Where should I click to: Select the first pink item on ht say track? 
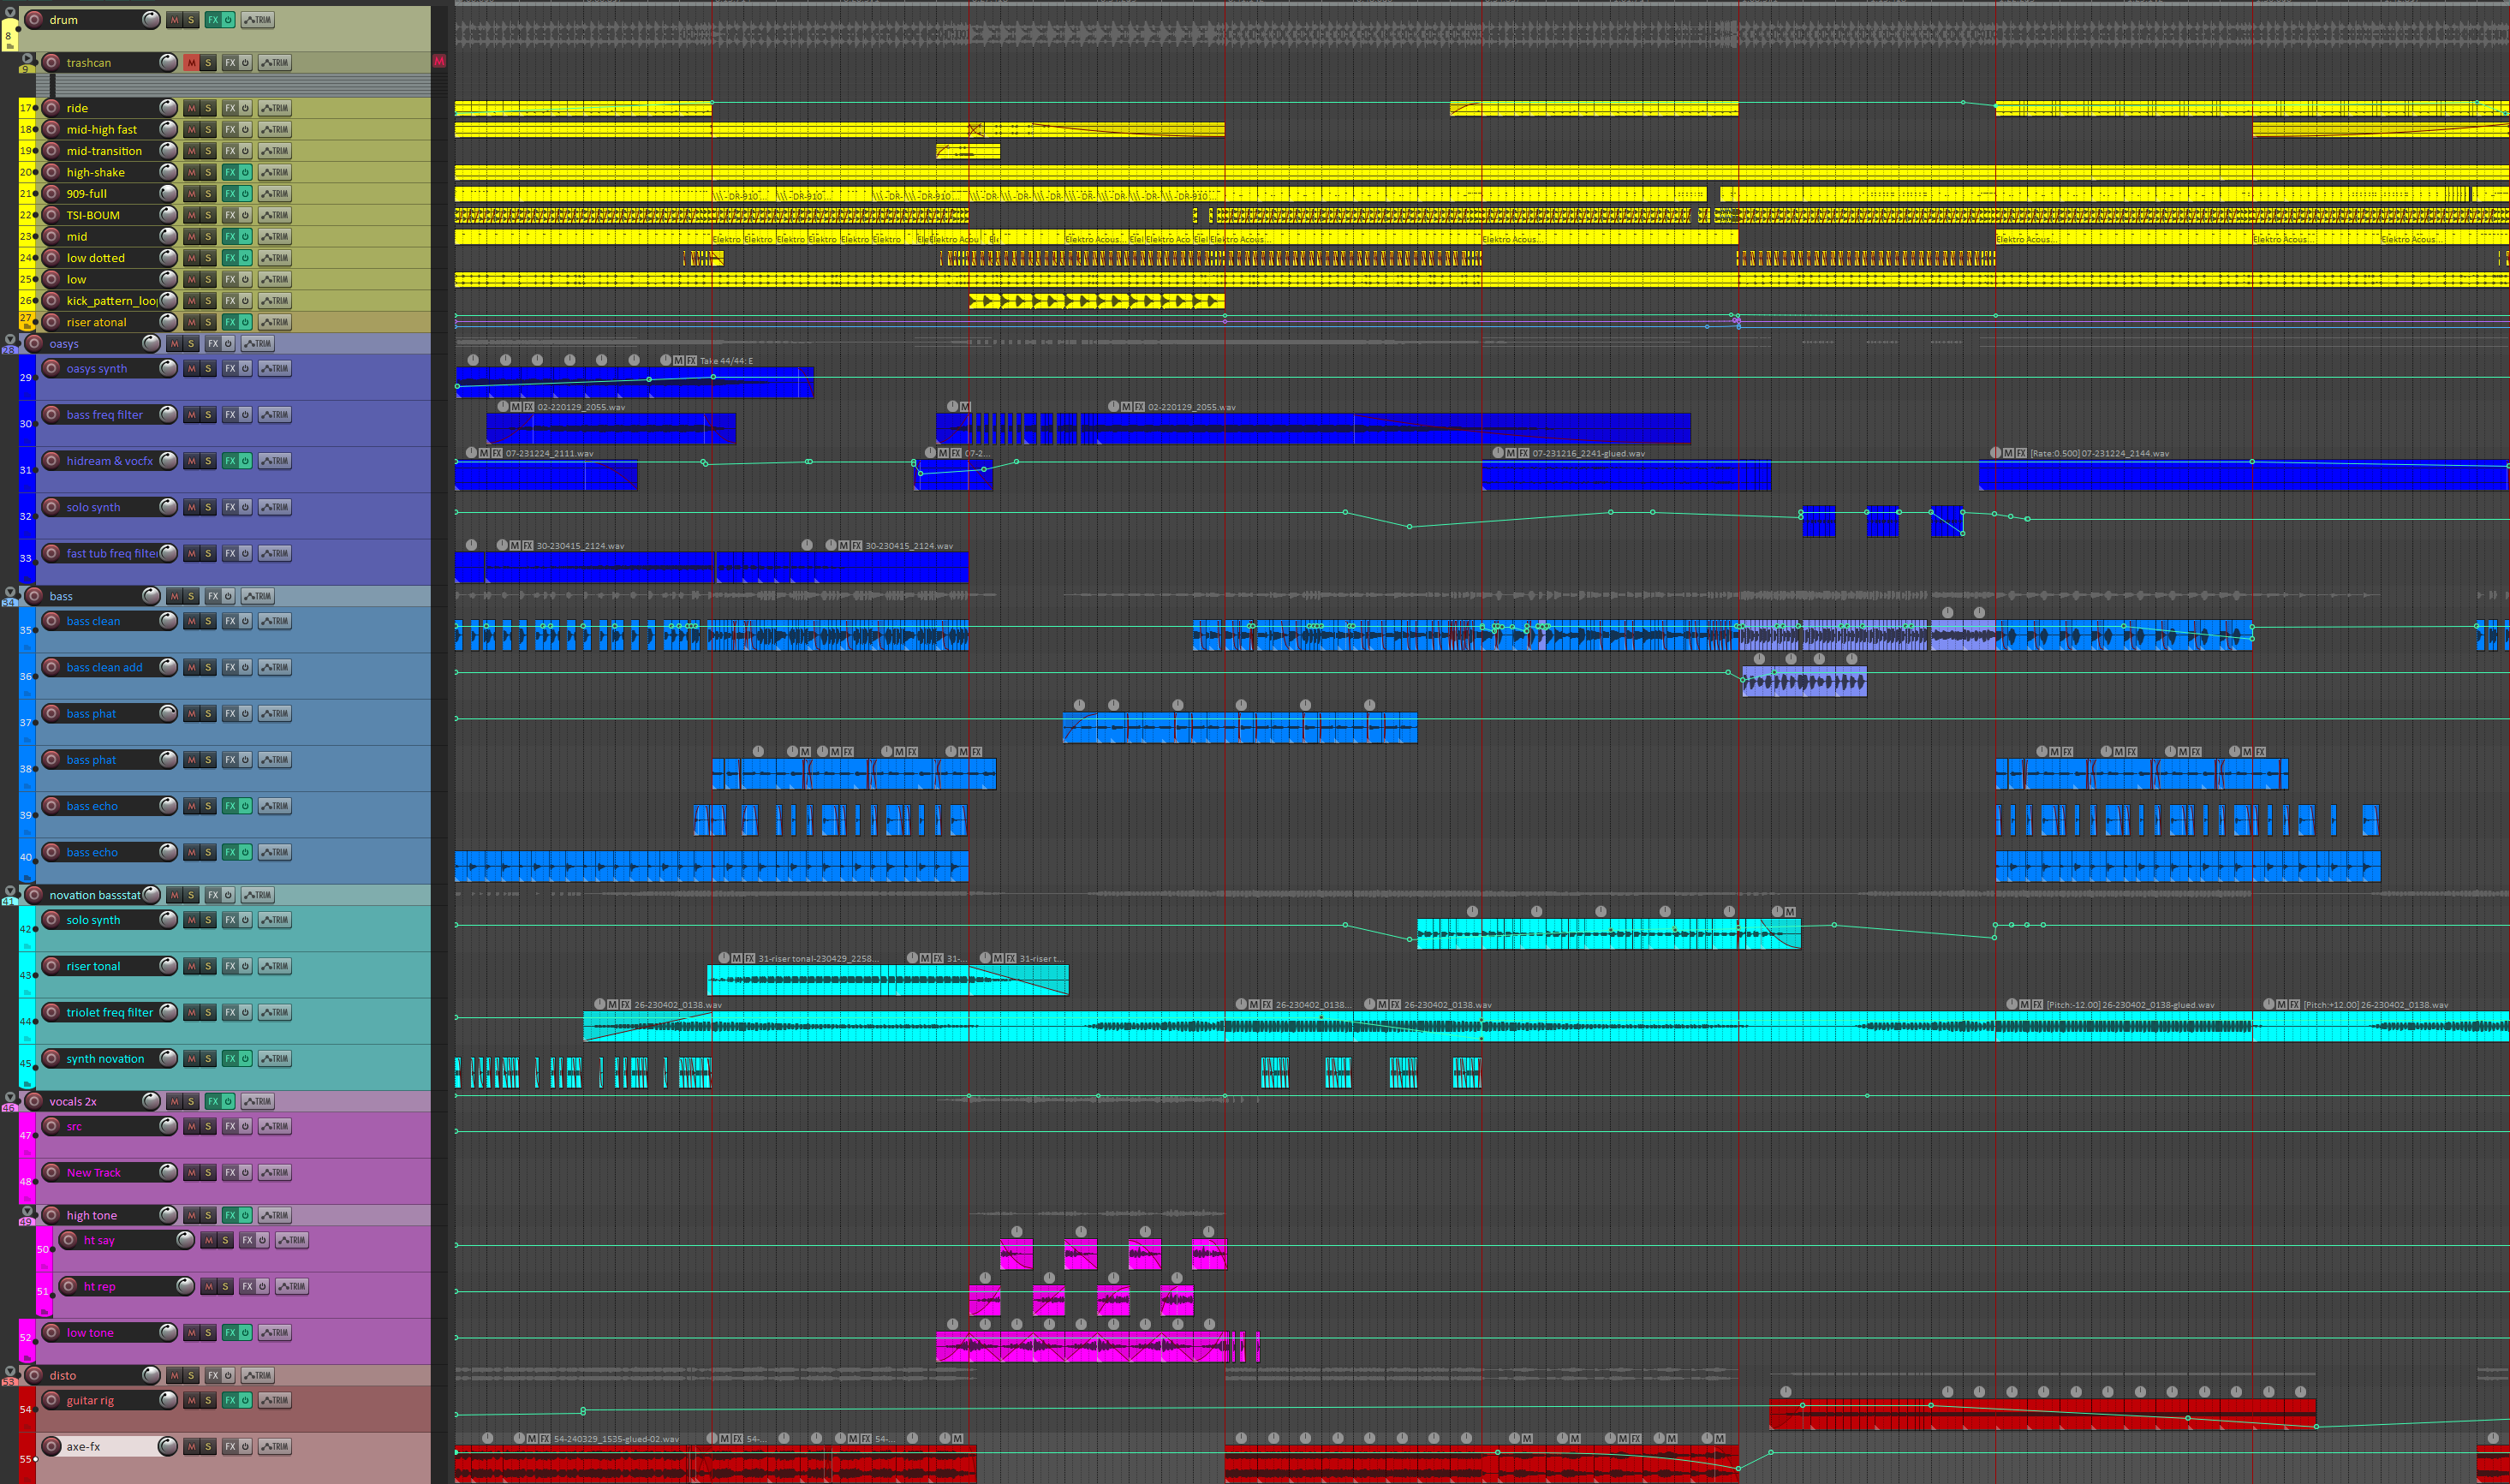click(1016, 1254)
